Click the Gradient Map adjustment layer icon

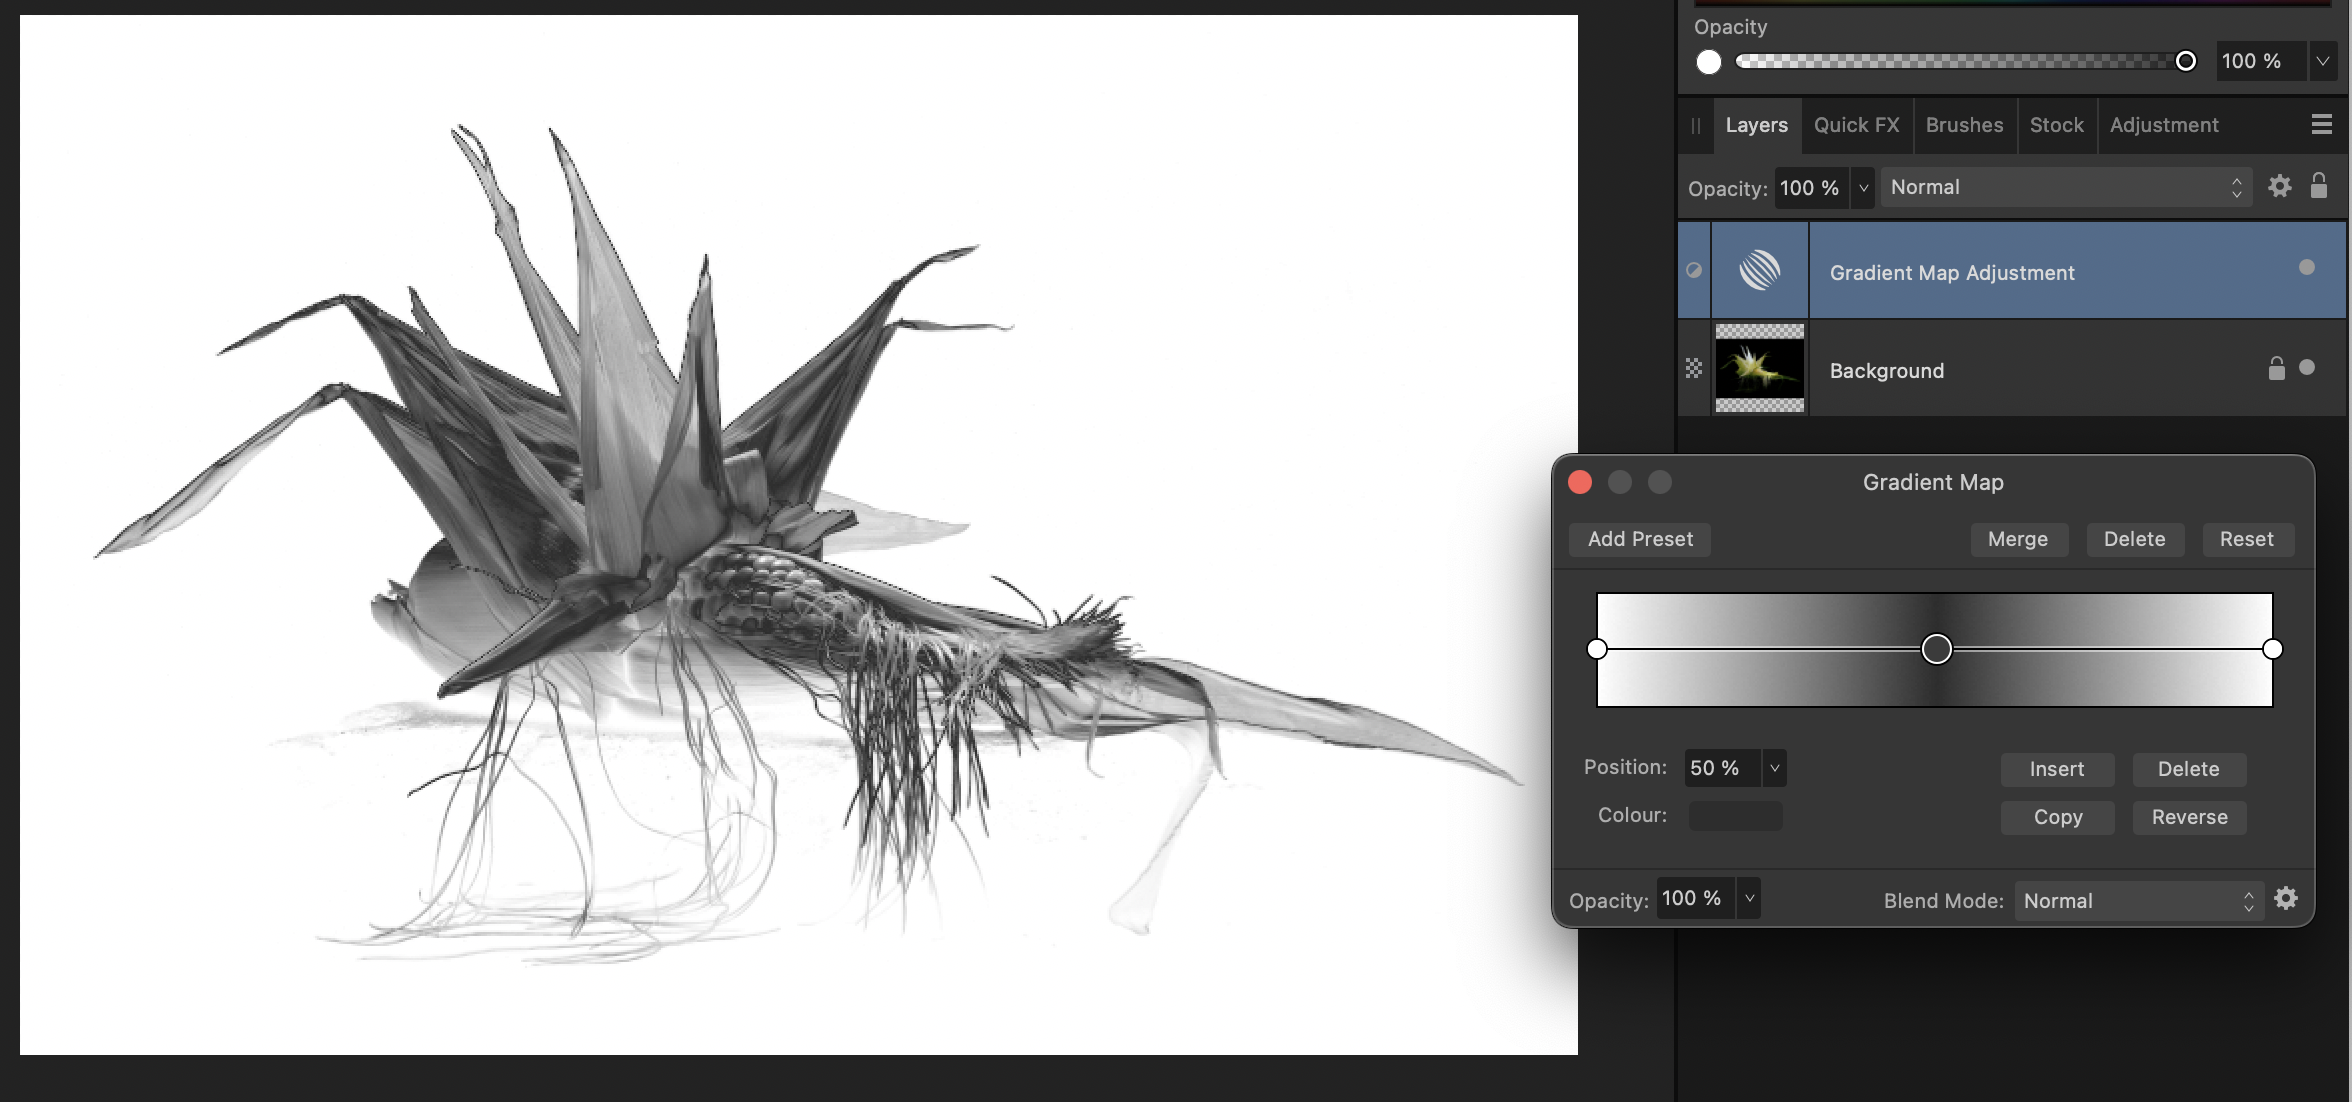pyautogui.click(x=1759, y=270)
